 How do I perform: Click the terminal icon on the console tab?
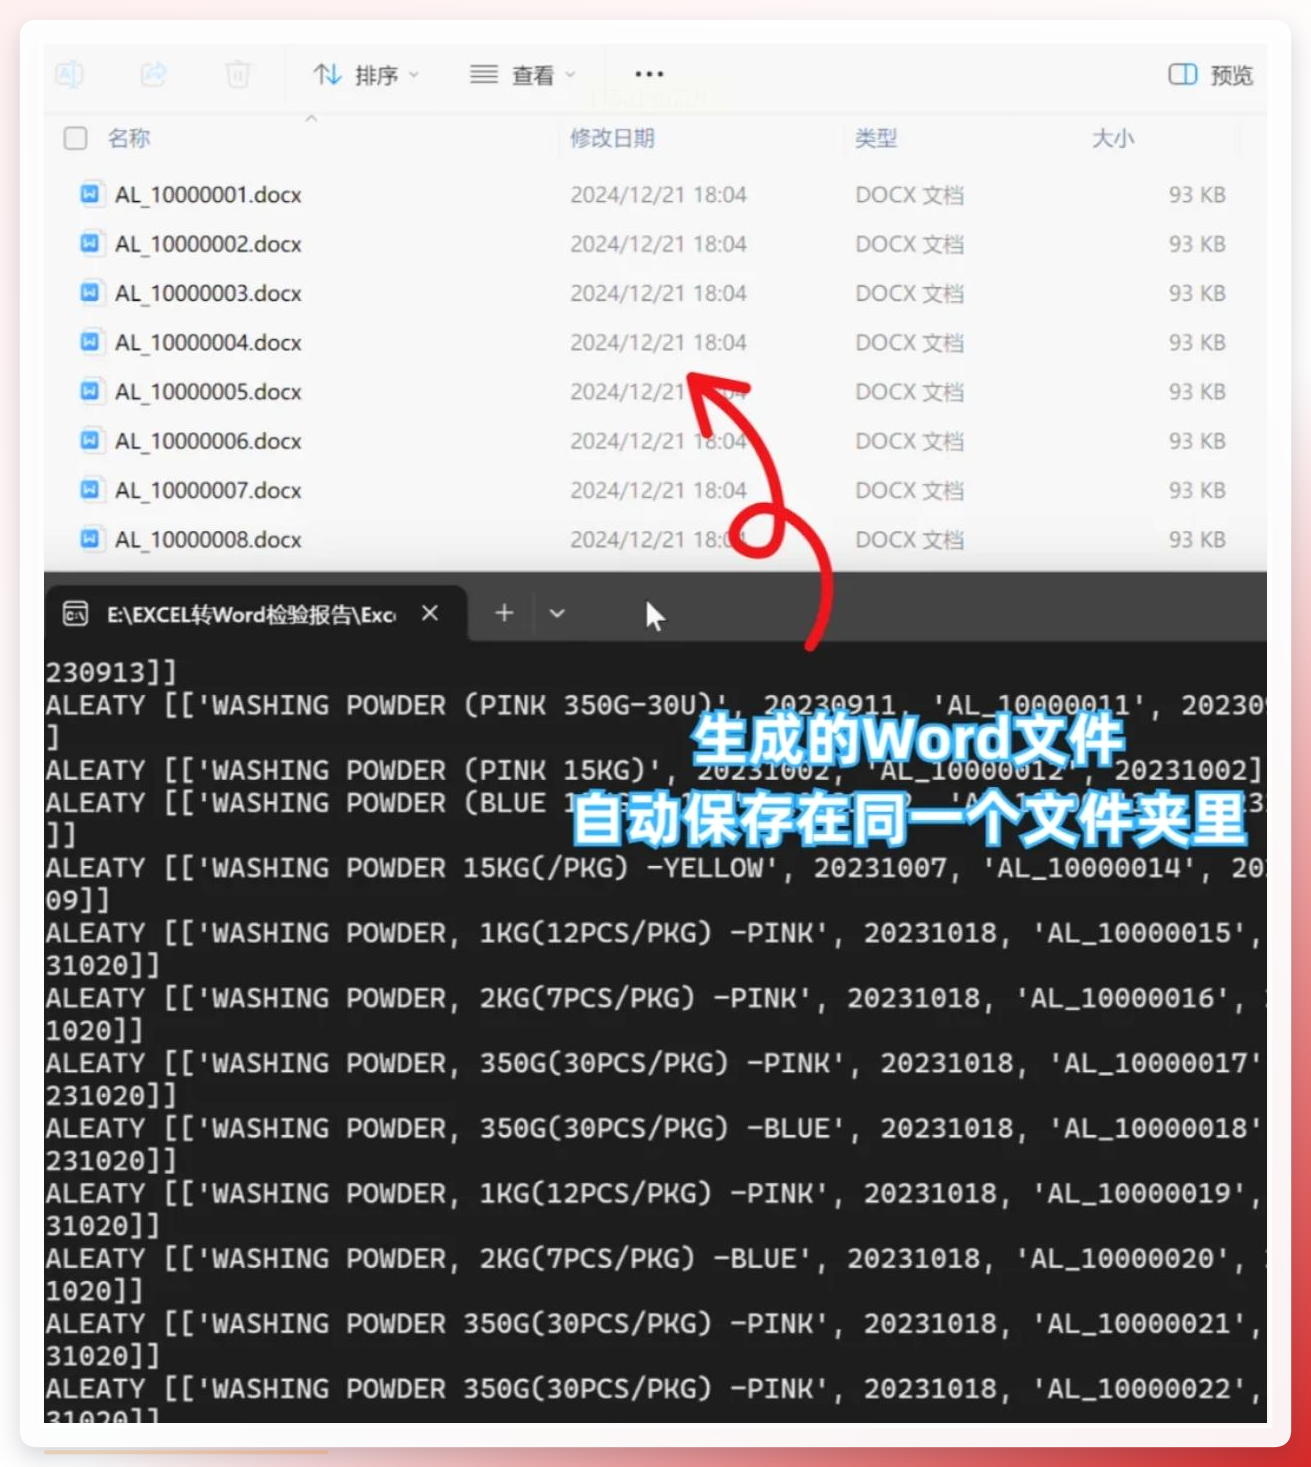[x=76, y=613]
